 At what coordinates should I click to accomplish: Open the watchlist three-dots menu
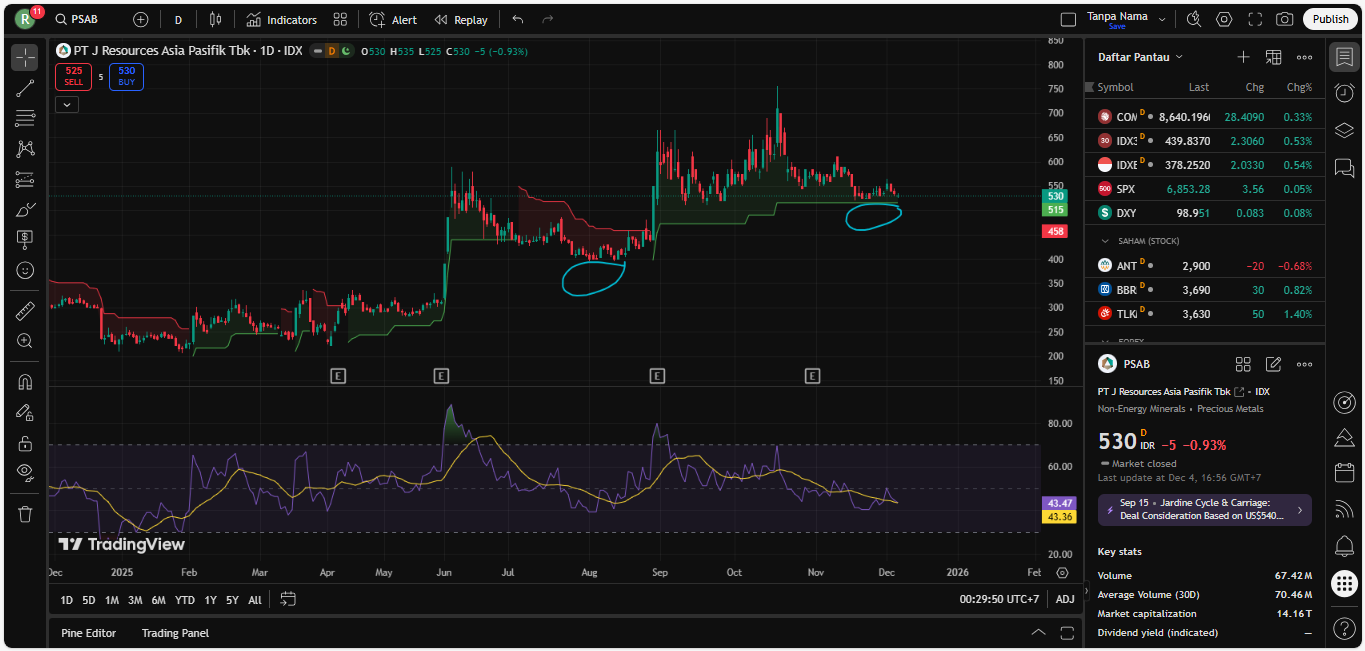1305,57
